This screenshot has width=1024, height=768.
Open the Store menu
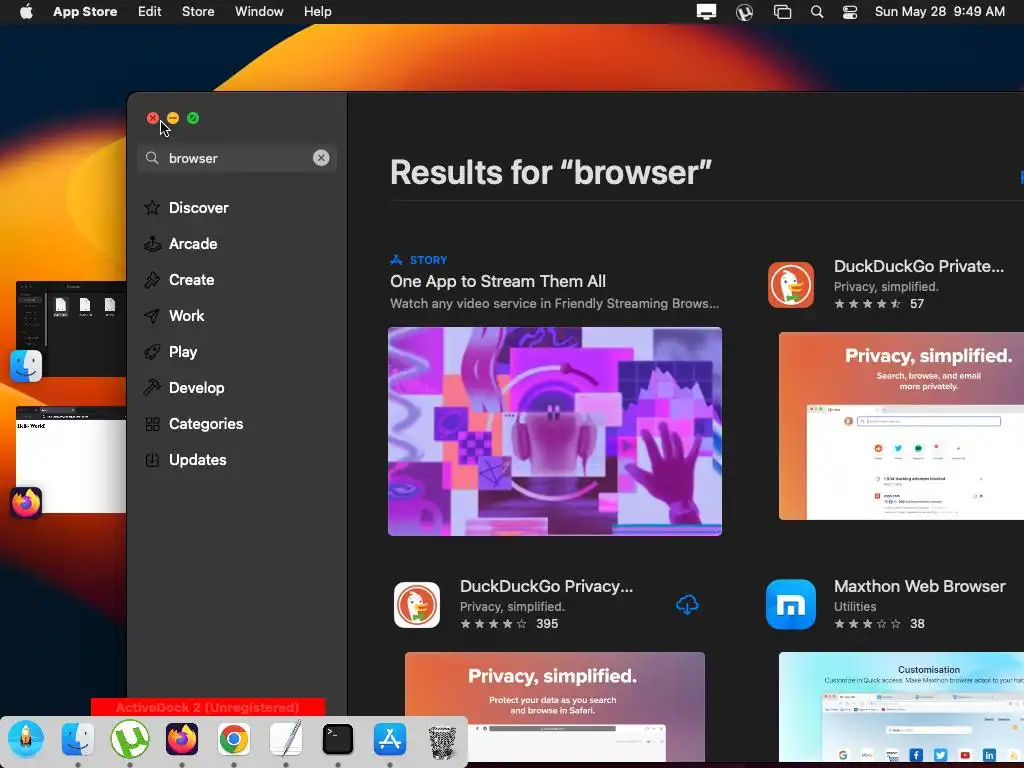pos(198,12)
